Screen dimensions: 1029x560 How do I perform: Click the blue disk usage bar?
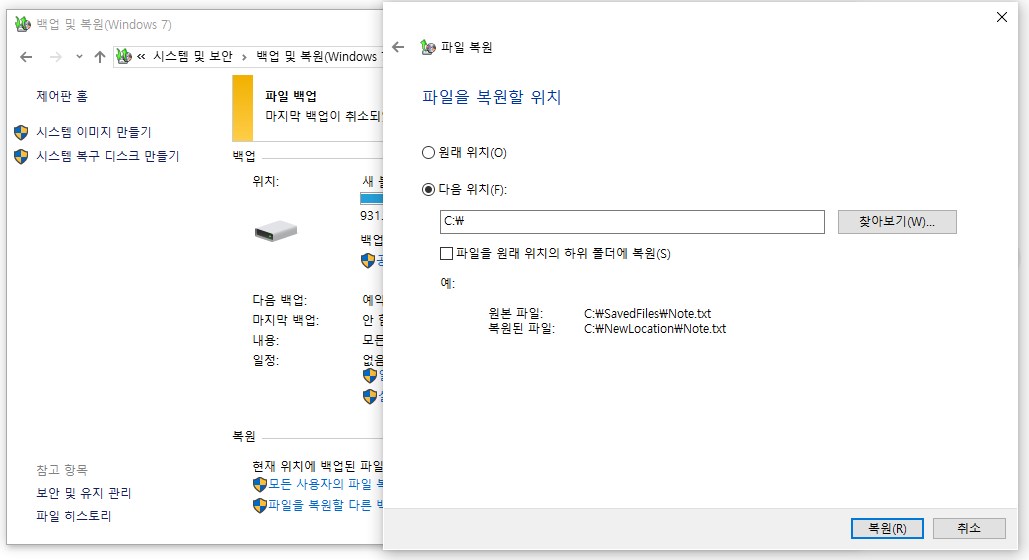point(371,198)
